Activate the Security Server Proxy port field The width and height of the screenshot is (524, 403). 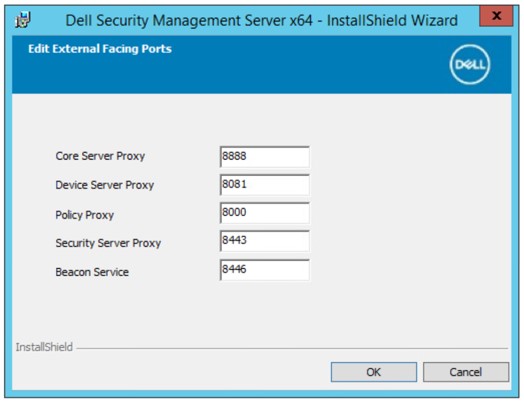pyautogui.click(x=264, y=241)
